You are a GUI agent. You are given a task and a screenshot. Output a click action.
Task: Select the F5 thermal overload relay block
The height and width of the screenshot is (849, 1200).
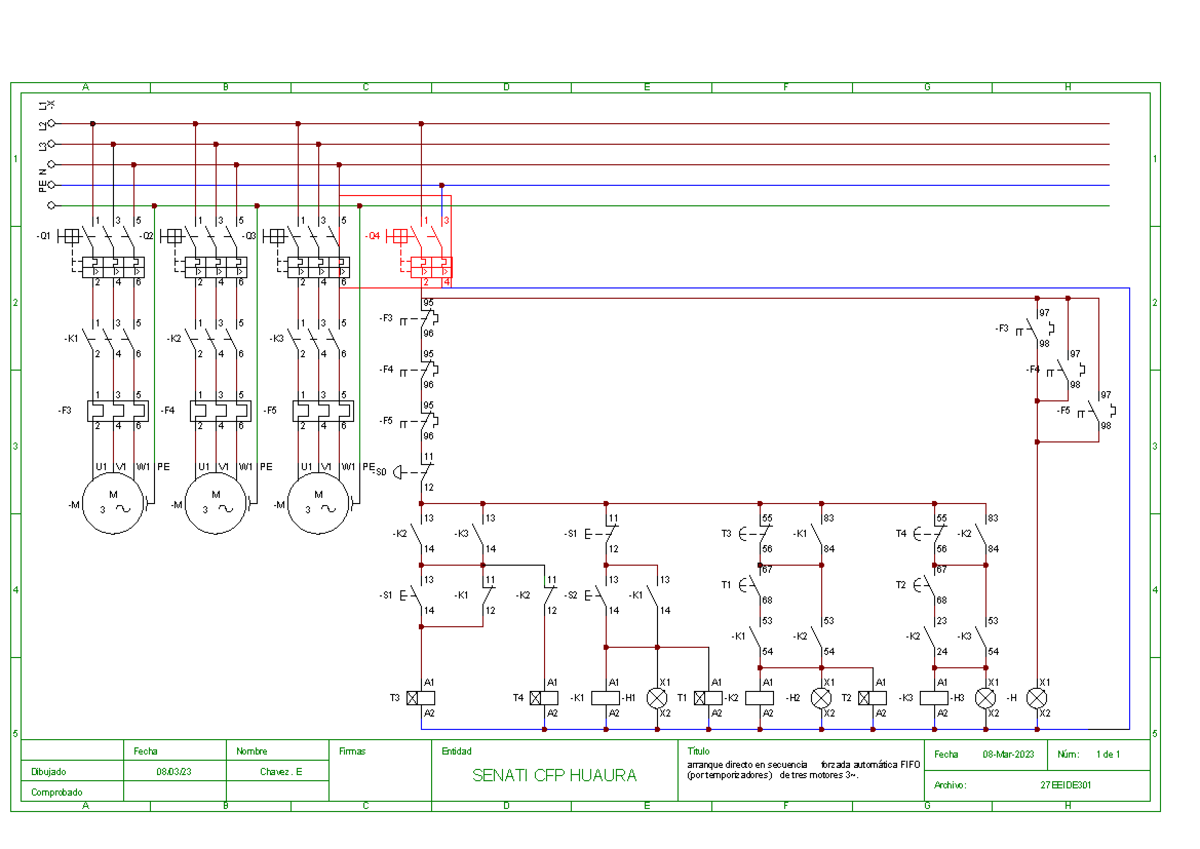321,411
